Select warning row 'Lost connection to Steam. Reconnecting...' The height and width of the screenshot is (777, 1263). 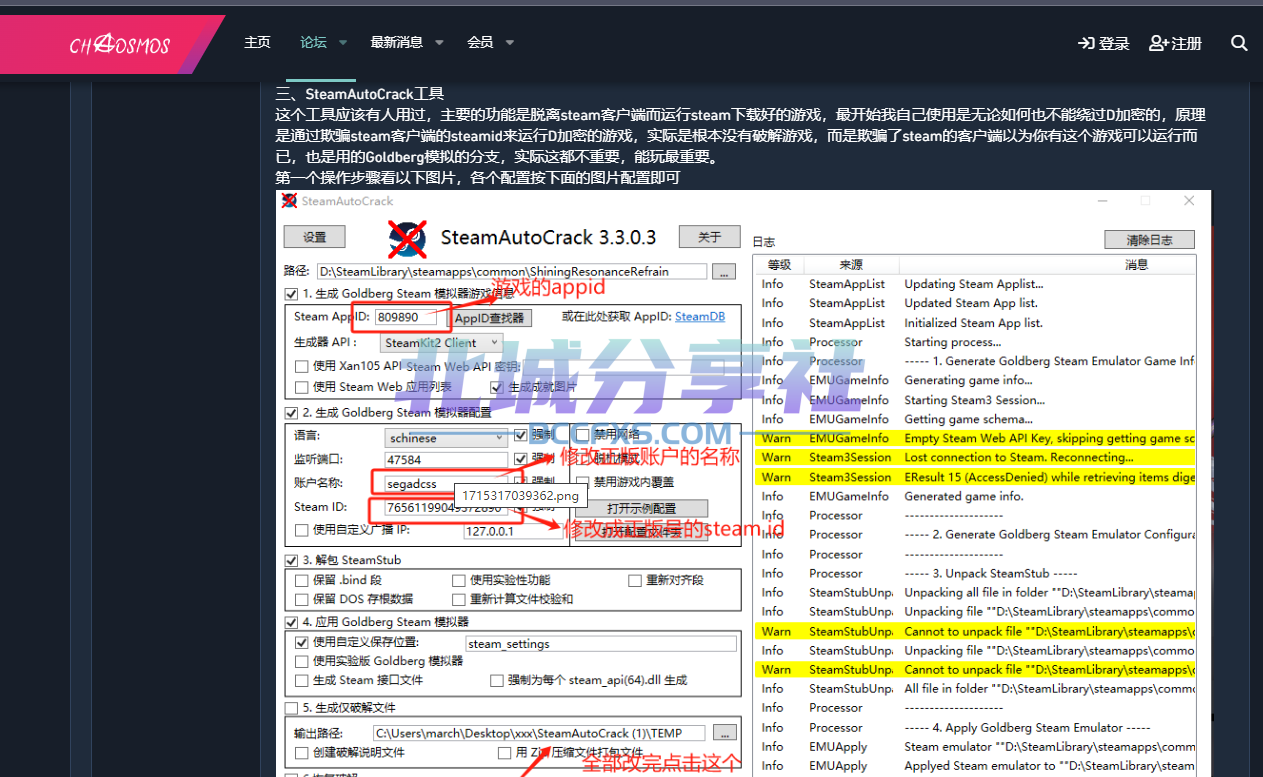coord(975,457)
